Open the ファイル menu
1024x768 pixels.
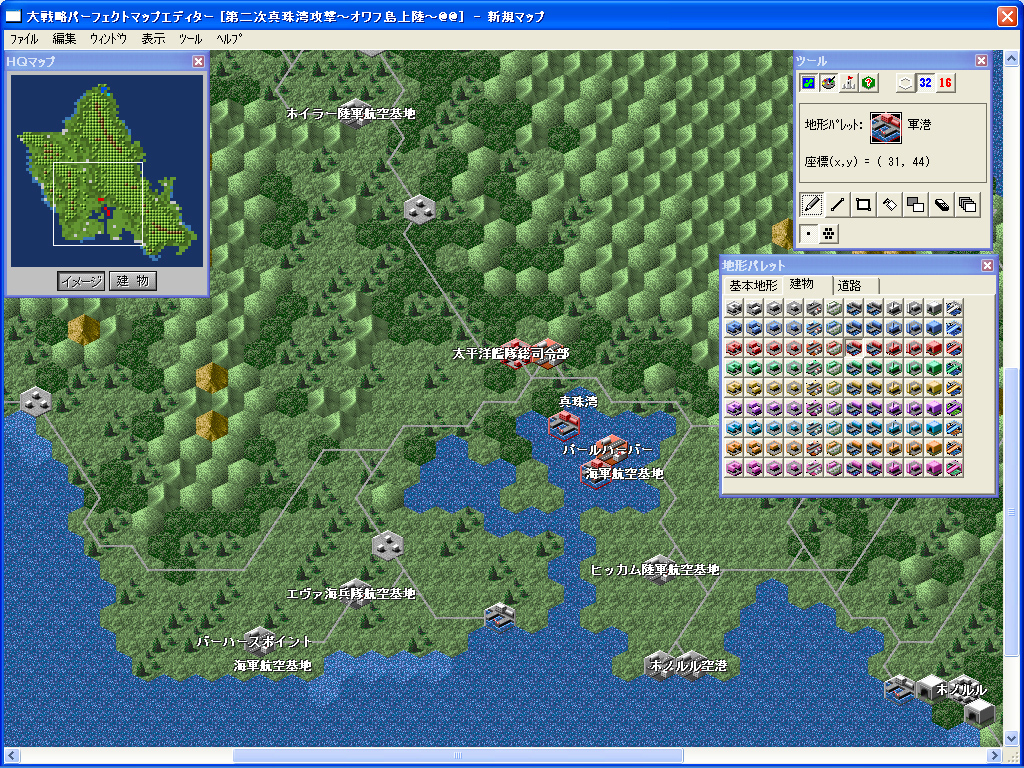24,39
